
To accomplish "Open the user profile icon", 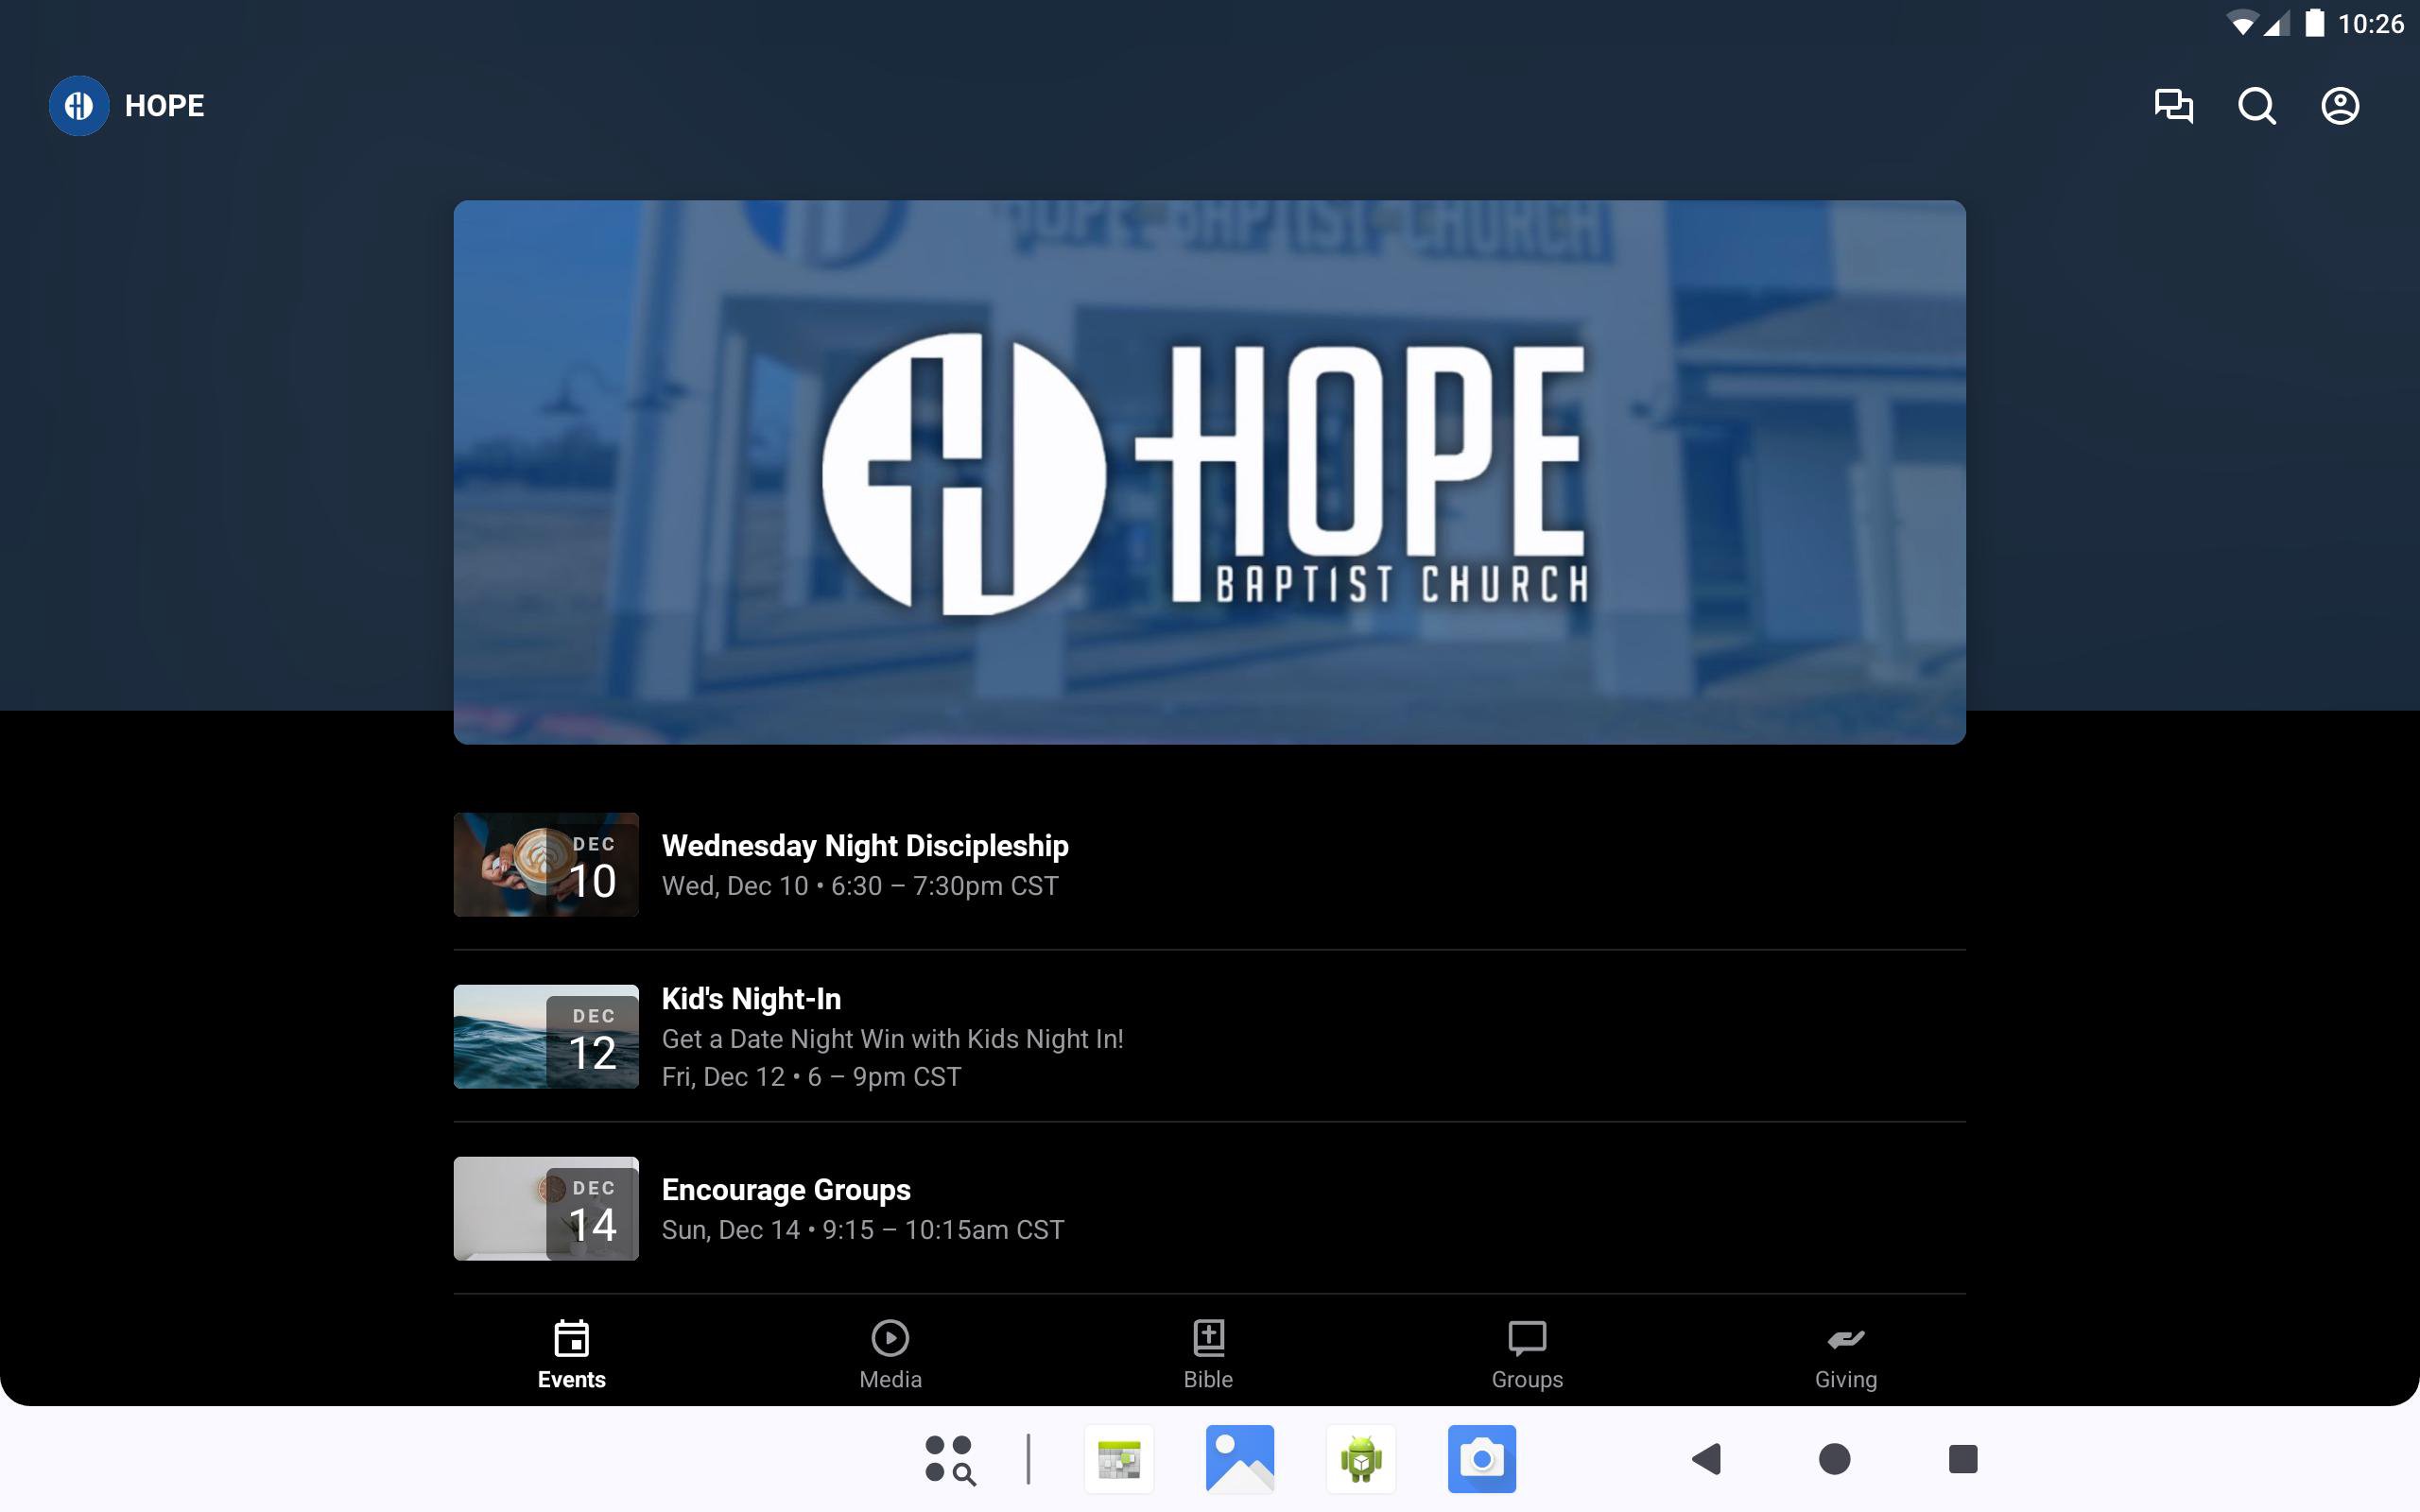I will click(2339, 105).
